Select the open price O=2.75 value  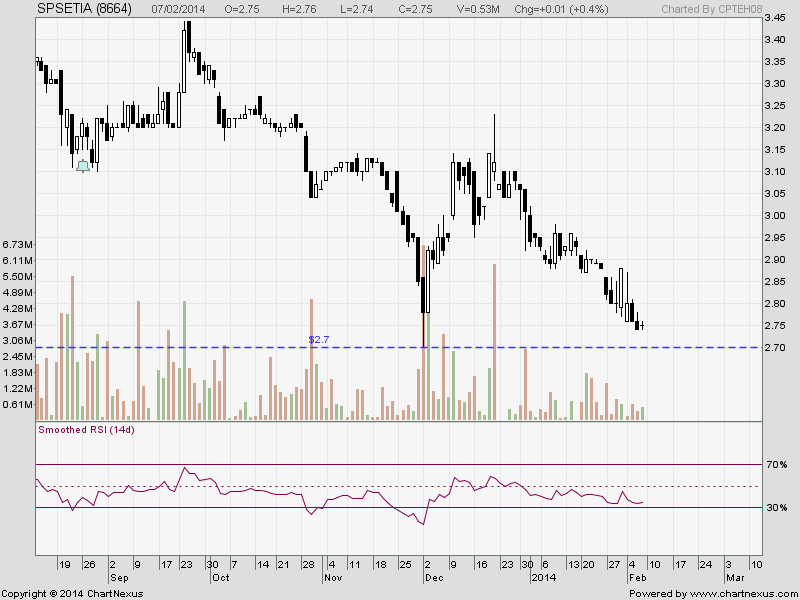click(242, 9)
